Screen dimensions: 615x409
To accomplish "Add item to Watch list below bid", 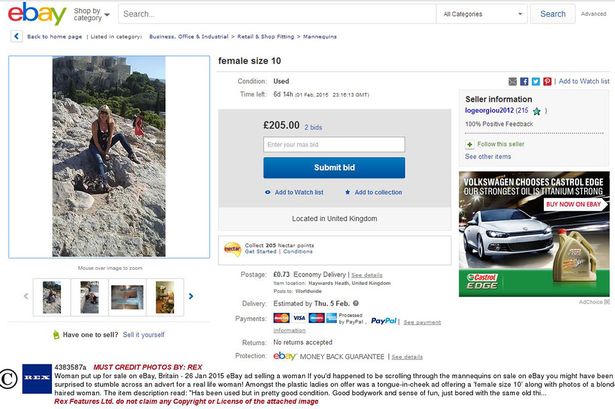I will tap(293, 192).
